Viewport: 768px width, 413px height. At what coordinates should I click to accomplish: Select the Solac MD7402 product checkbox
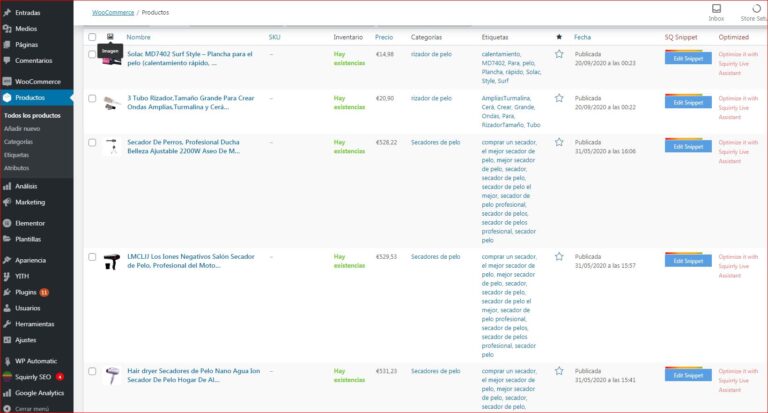pos(92,54)
